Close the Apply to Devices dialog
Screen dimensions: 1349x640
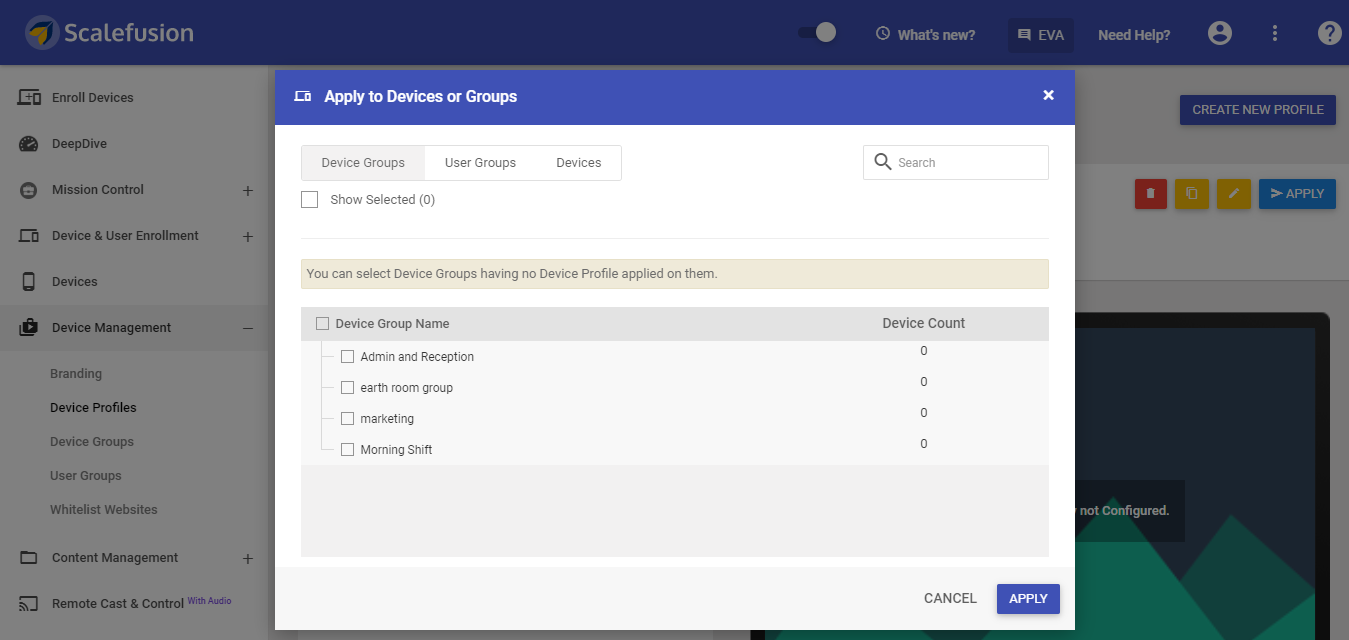1048,95
